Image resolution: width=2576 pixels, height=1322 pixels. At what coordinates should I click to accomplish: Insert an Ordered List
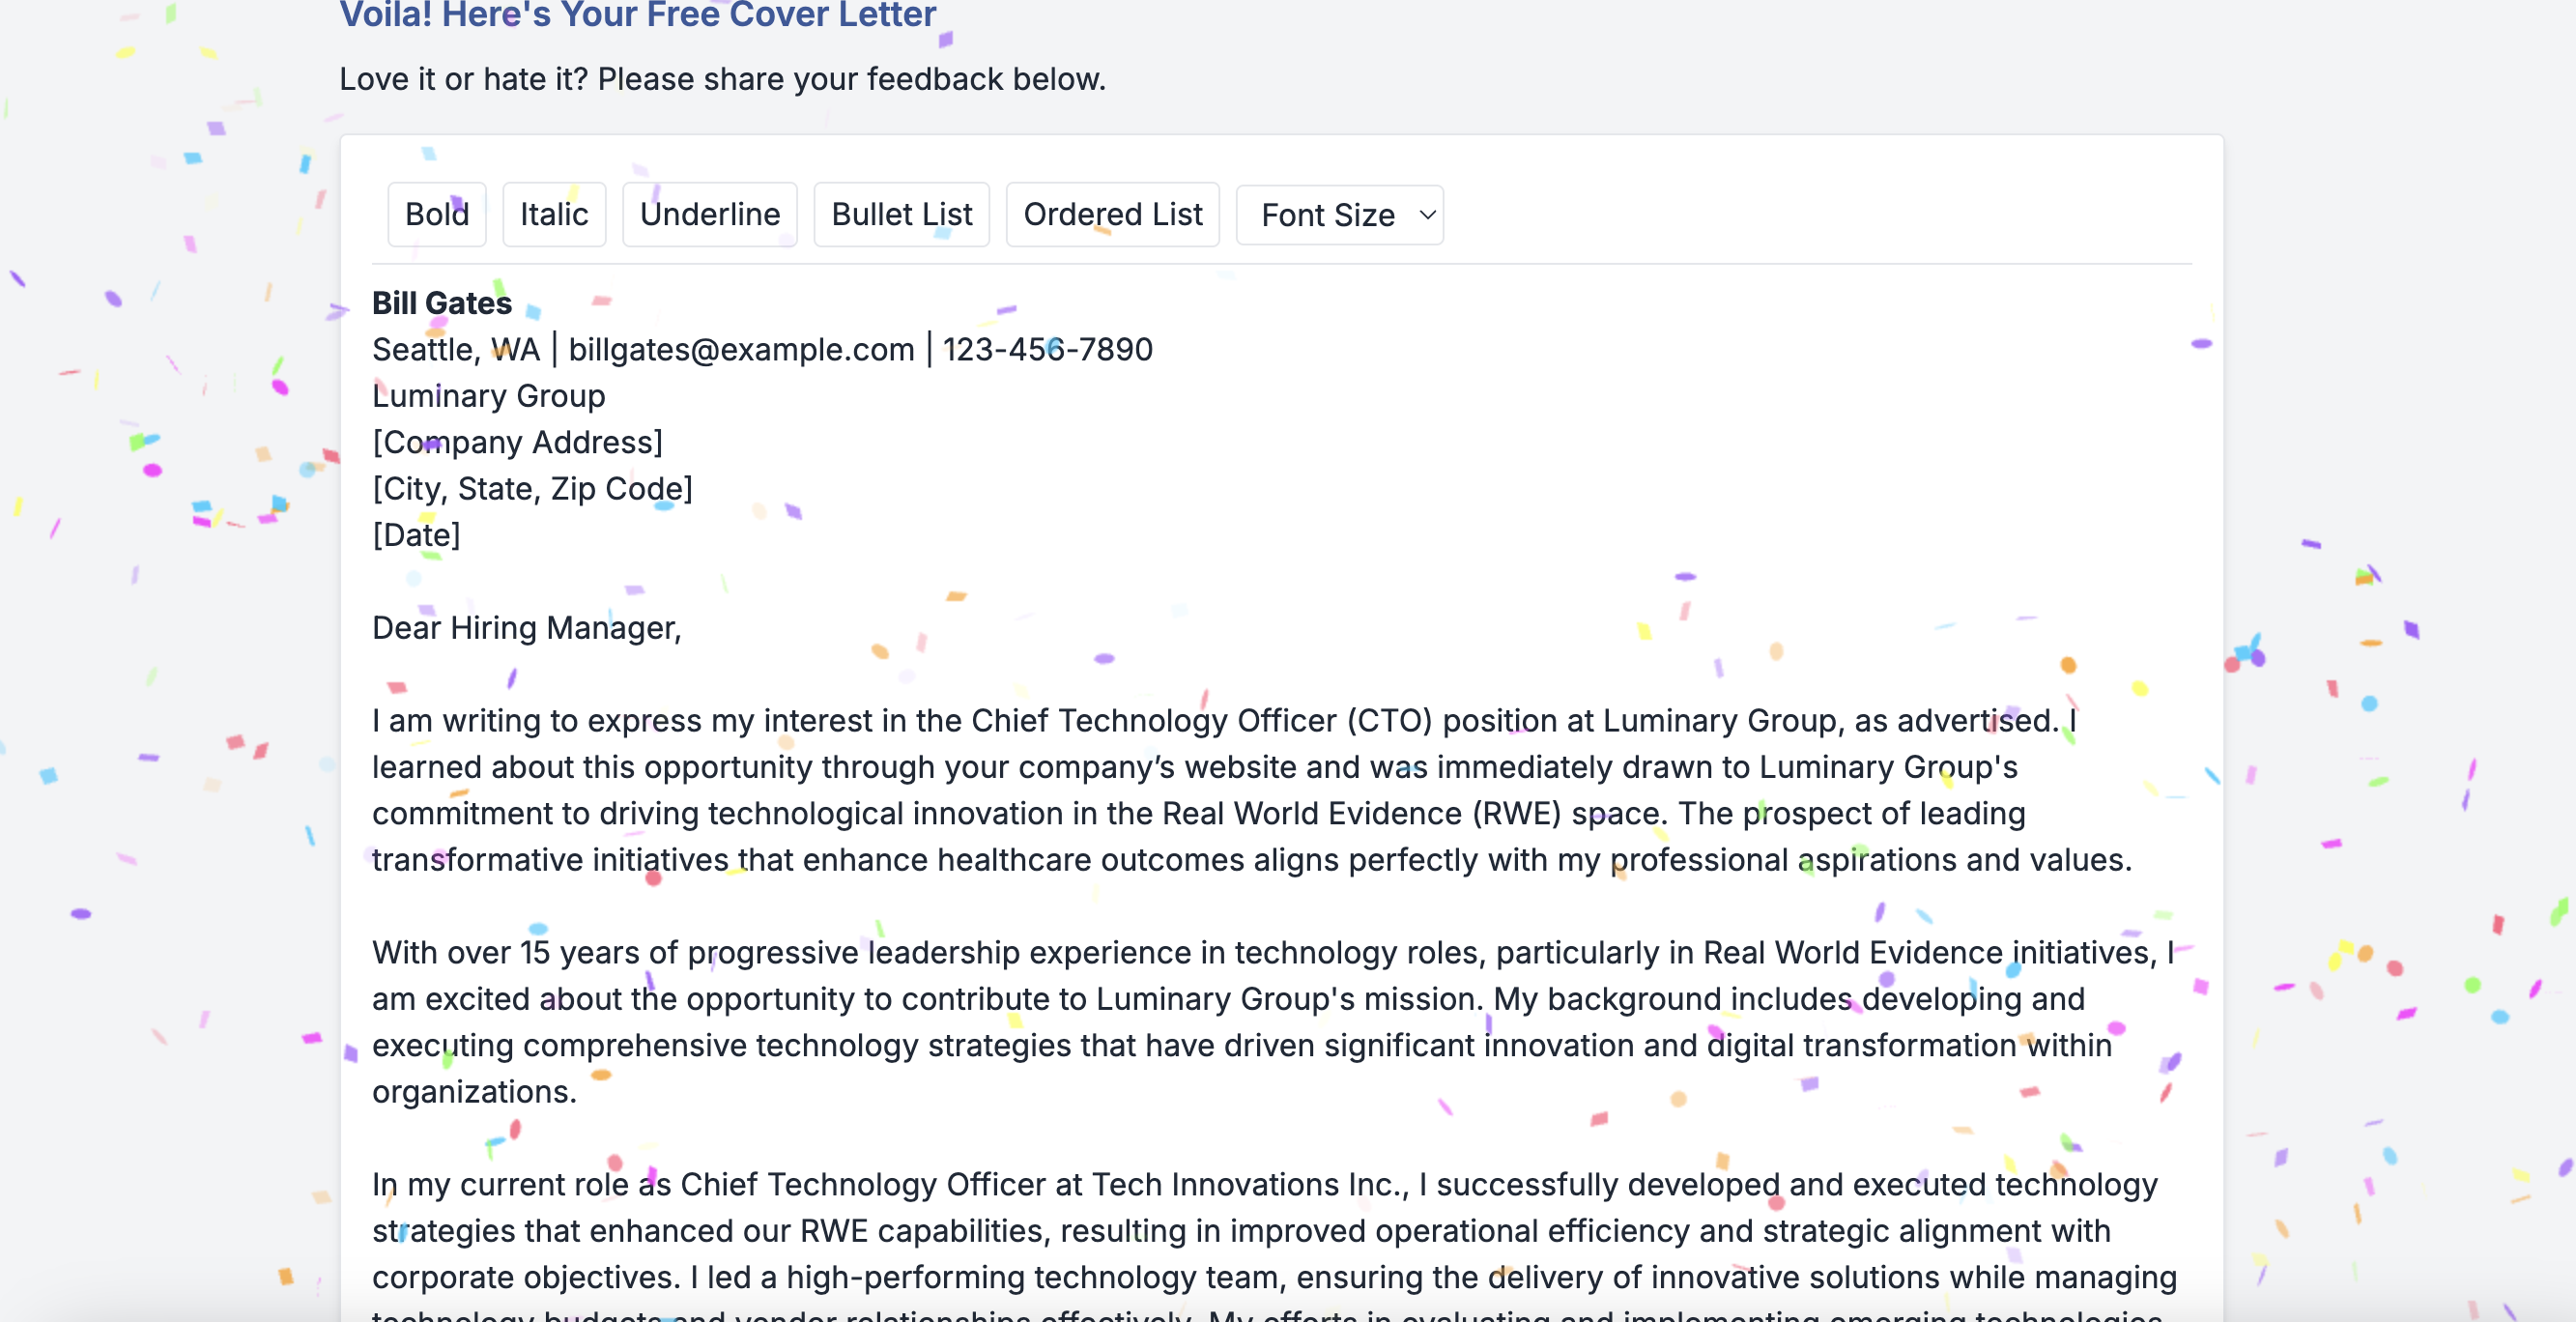1112,214
